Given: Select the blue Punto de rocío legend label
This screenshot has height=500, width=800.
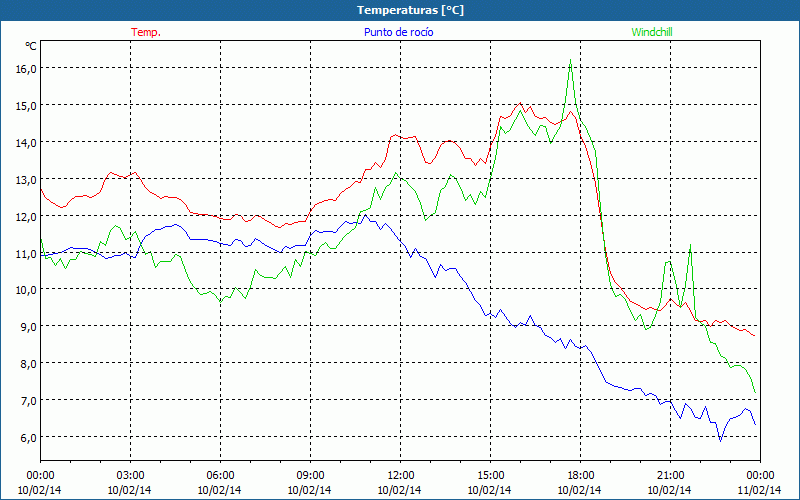Looking at the screenshot, I should 398,32.
